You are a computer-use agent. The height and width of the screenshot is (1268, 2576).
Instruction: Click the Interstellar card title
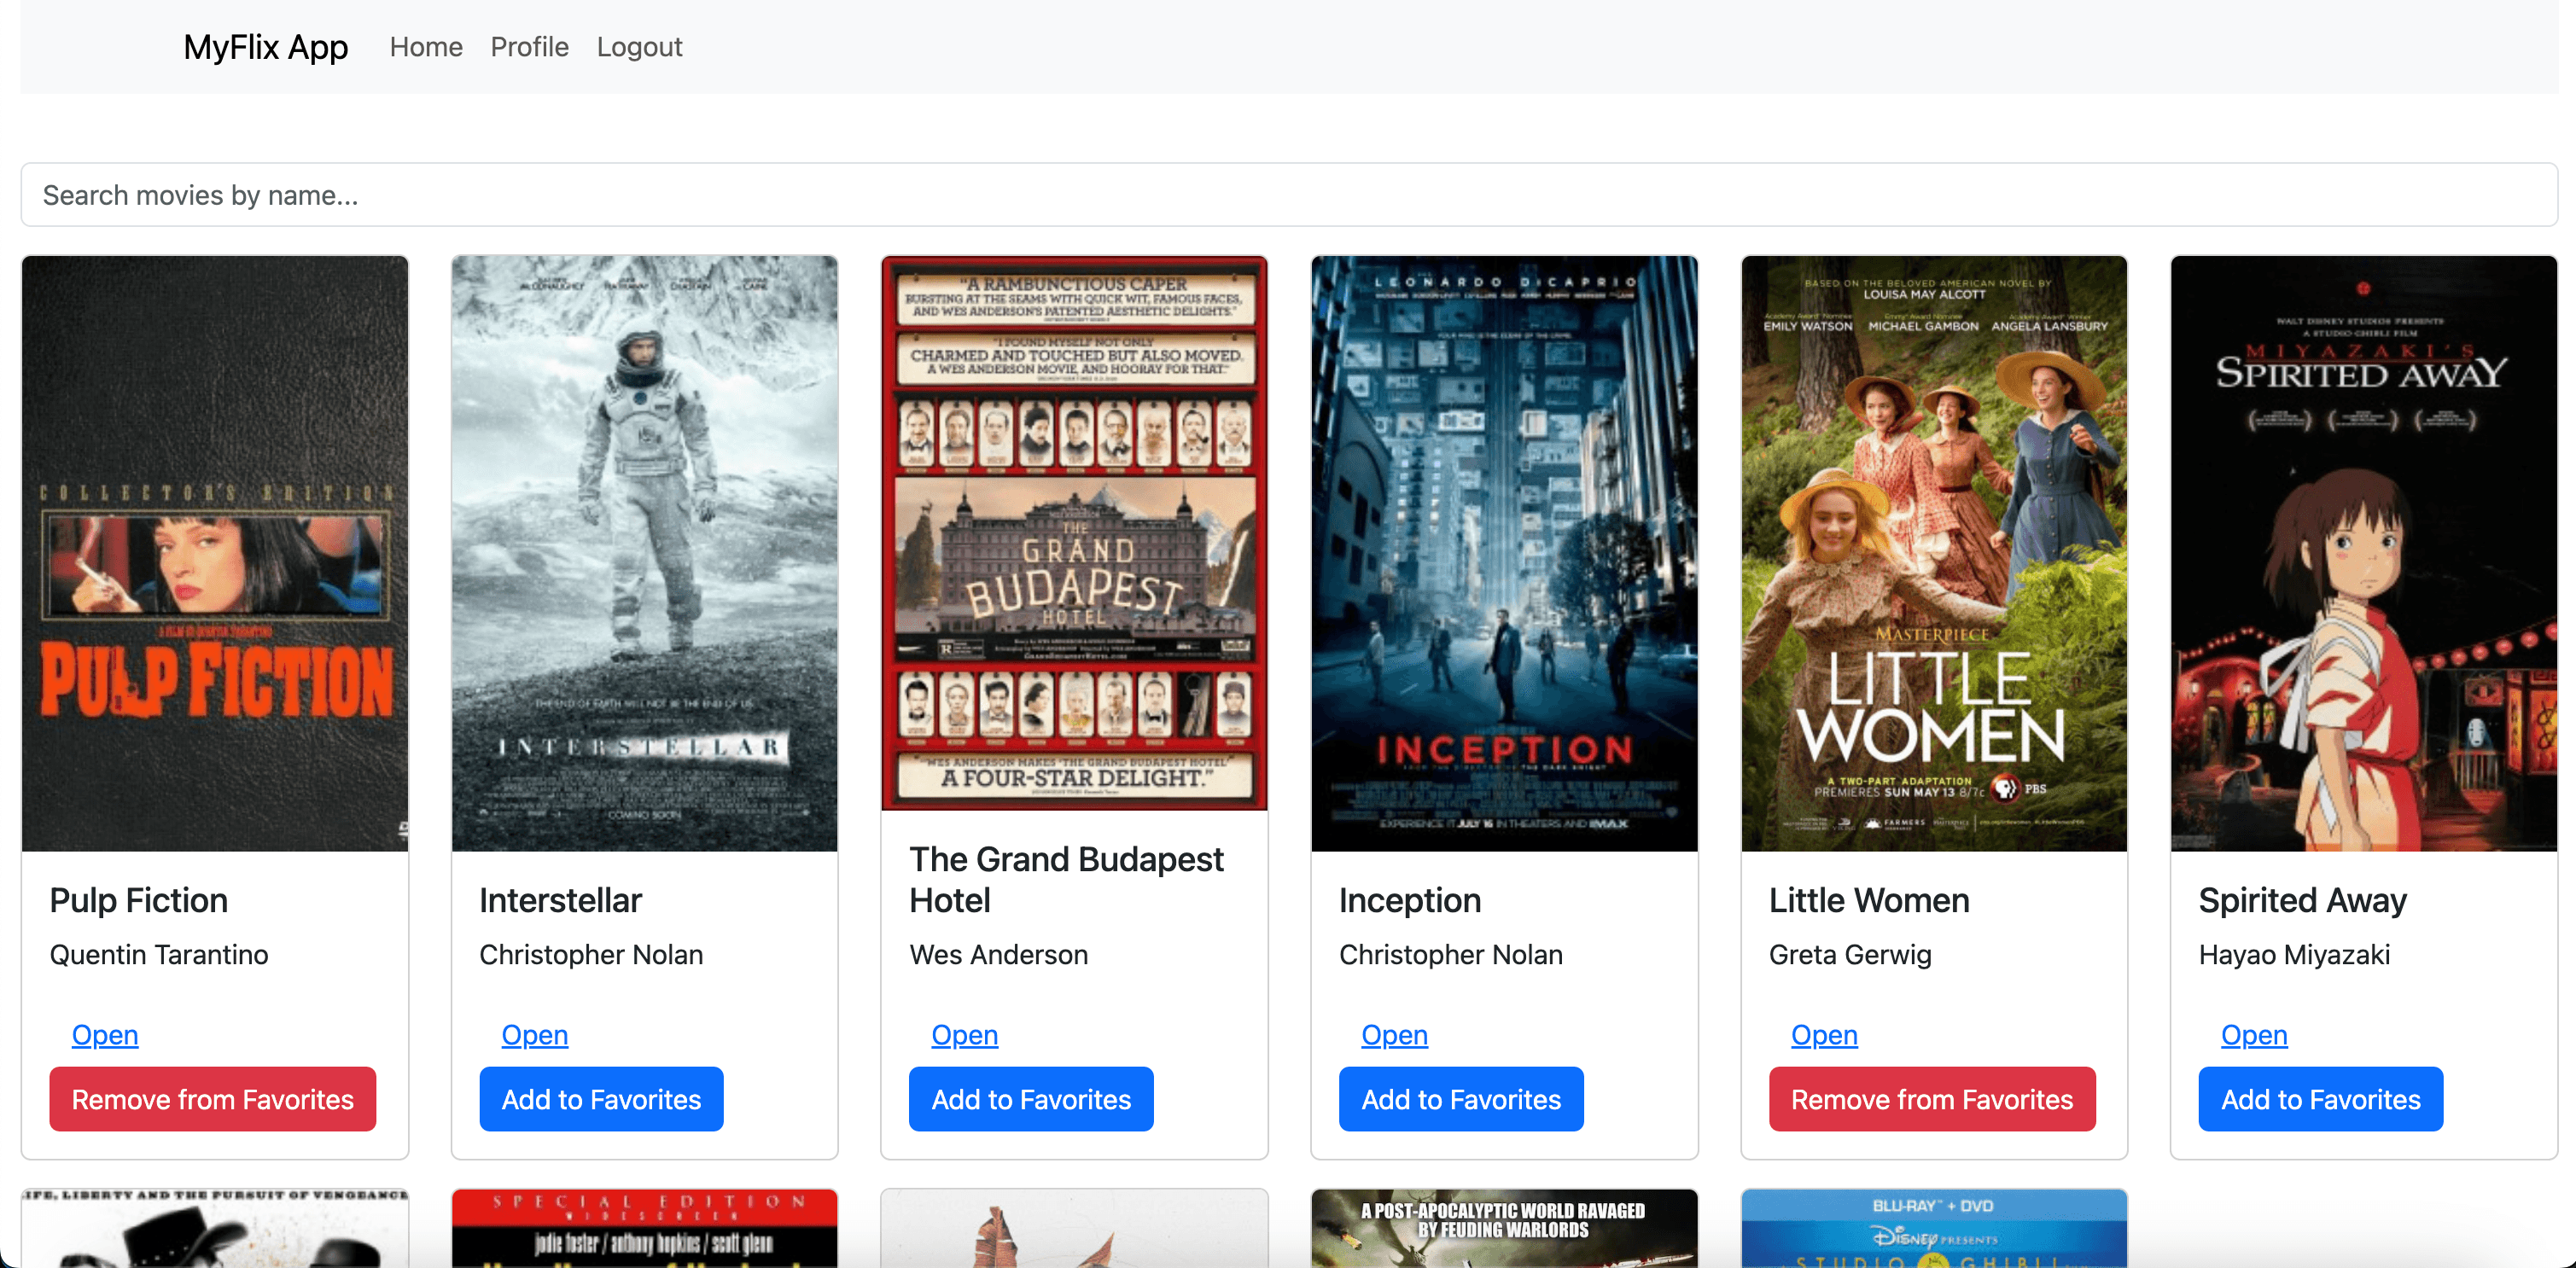(561, 900)
